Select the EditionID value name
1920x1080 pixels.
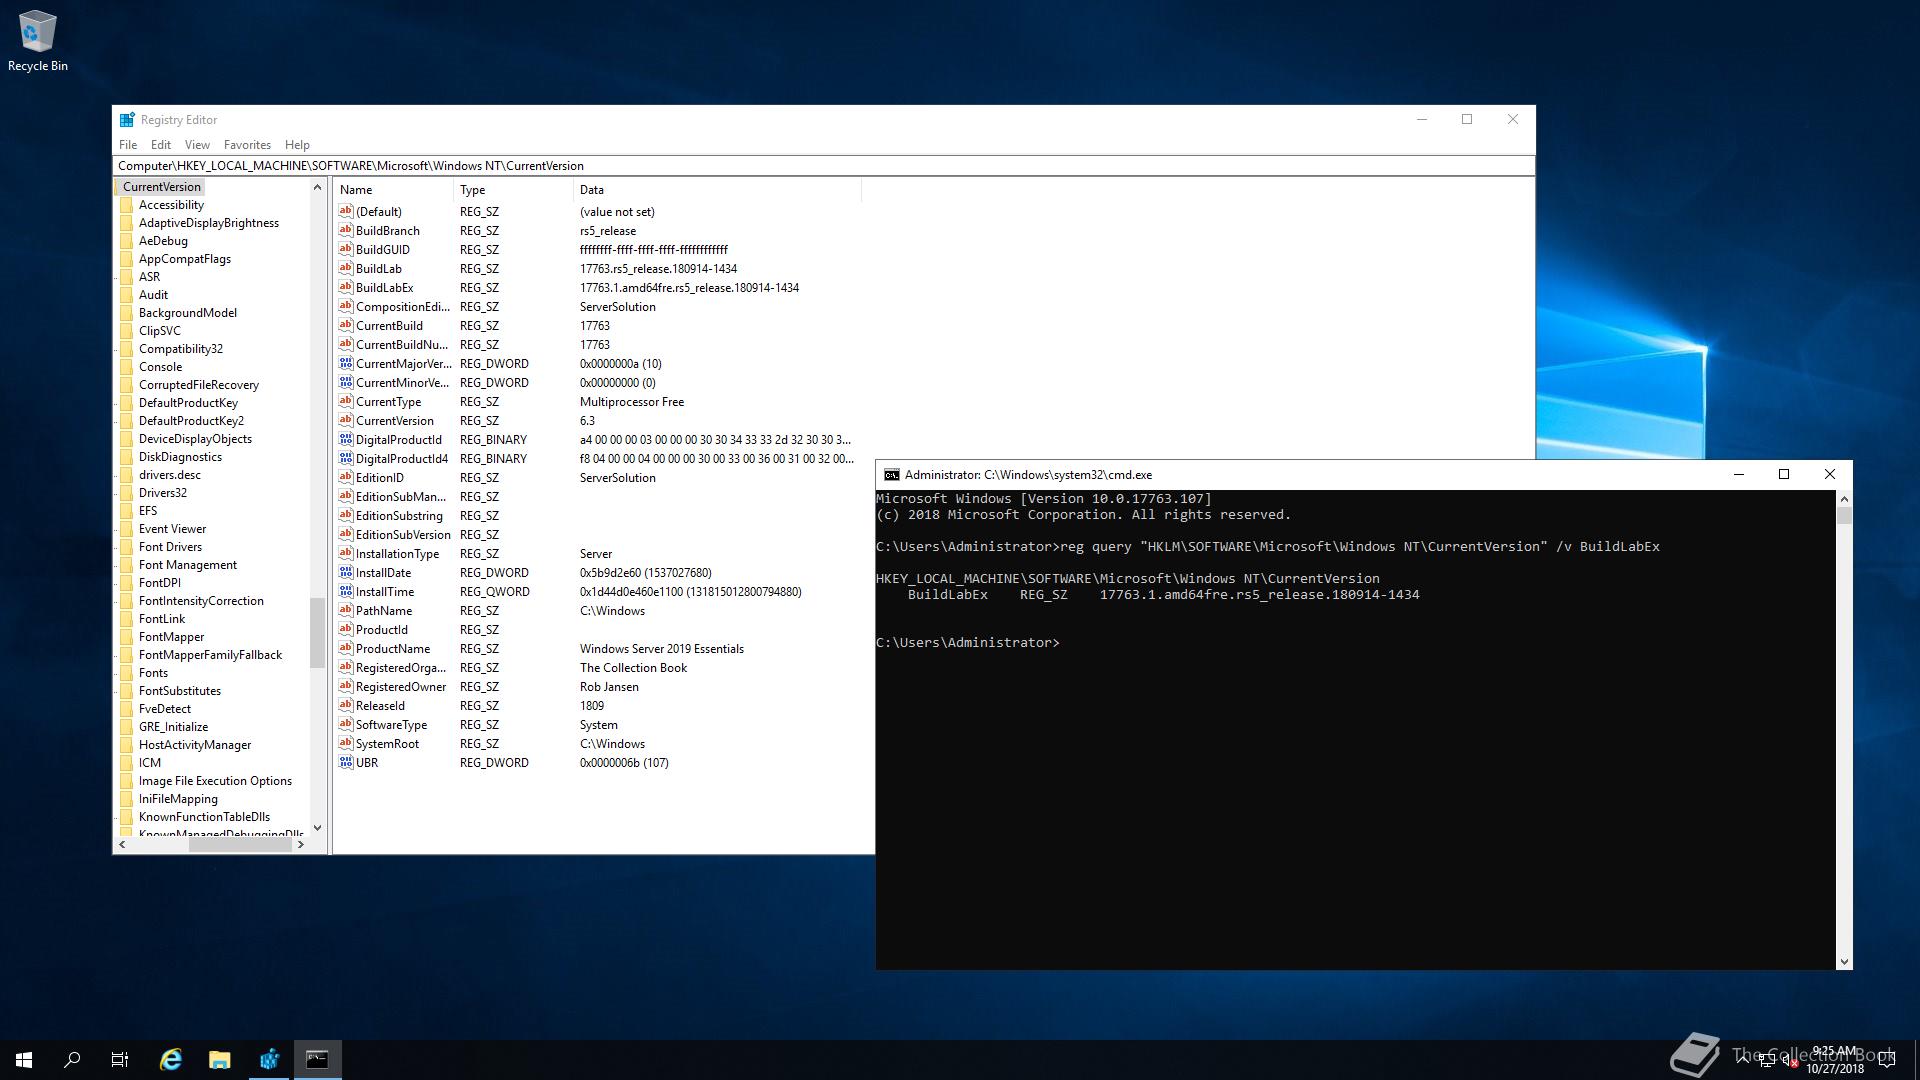[x=380, y=478]
